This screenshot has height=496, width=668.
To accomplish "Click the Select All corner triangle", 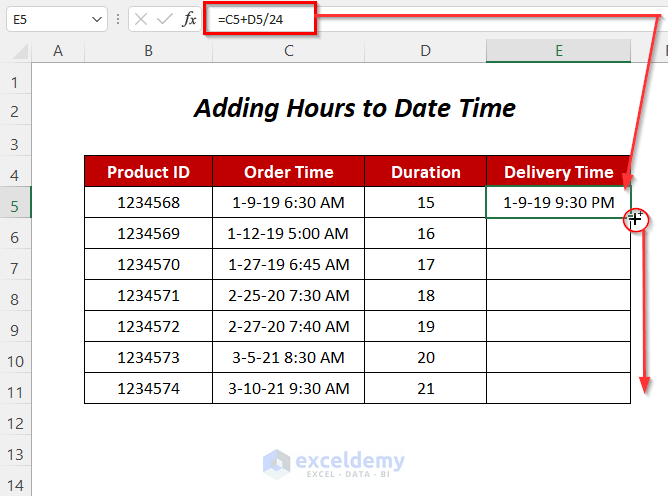I will (x=20, y=52).
